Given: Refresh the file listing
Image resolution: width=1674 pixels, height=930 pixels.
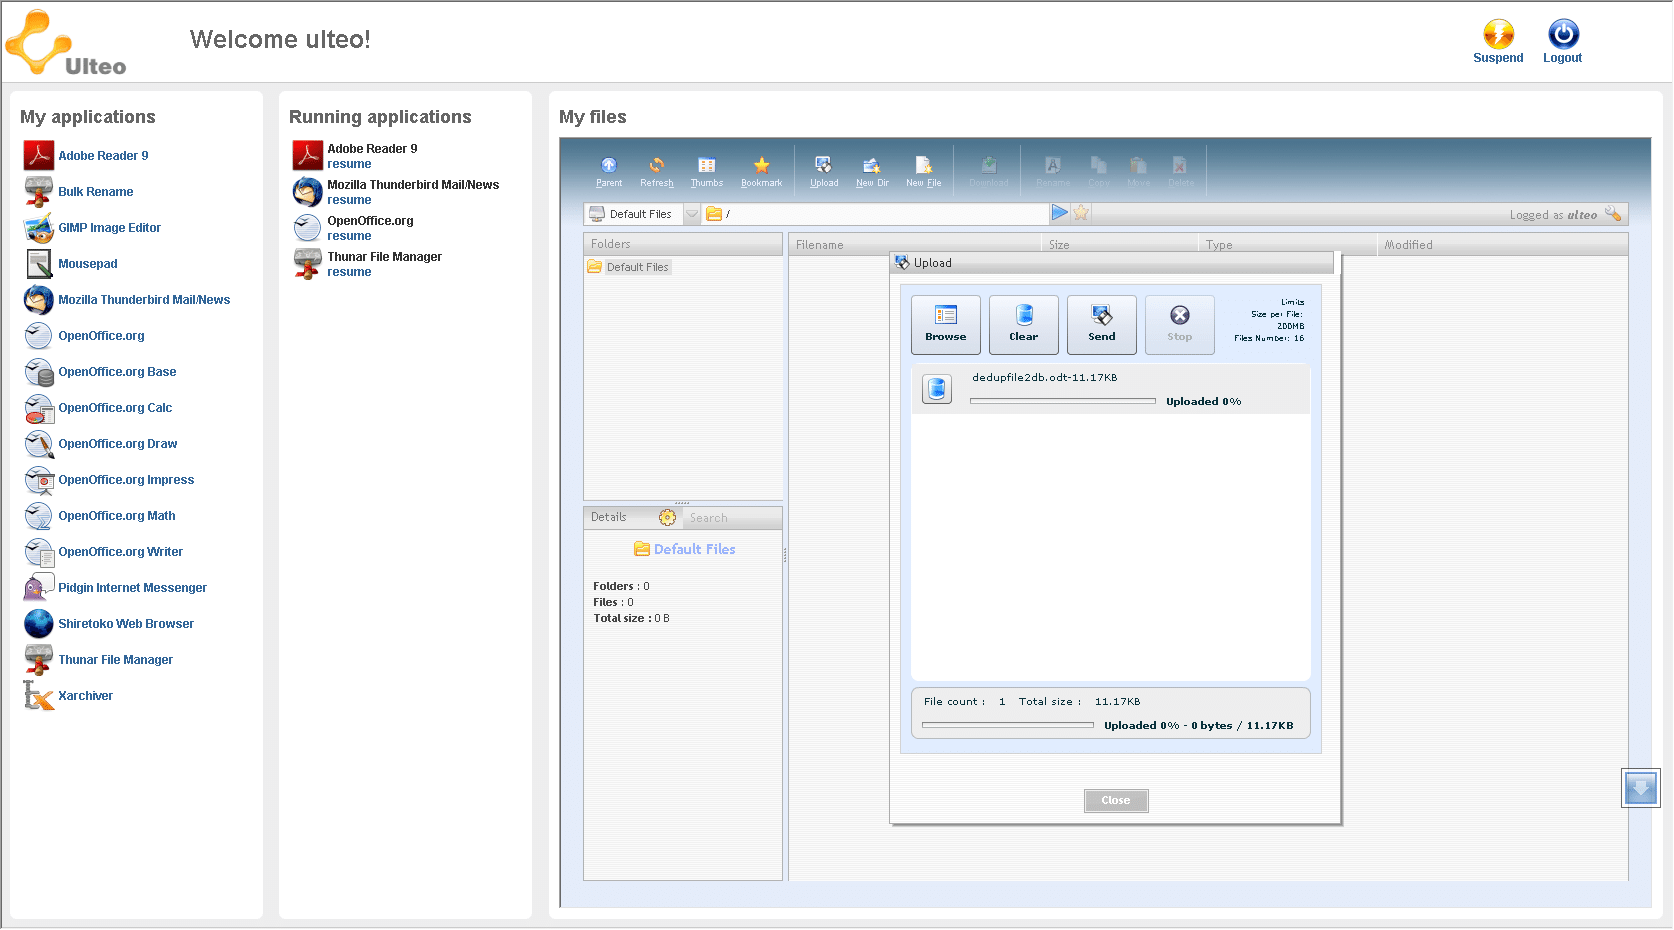Looking at the screenshot, I should coord(657,171).
